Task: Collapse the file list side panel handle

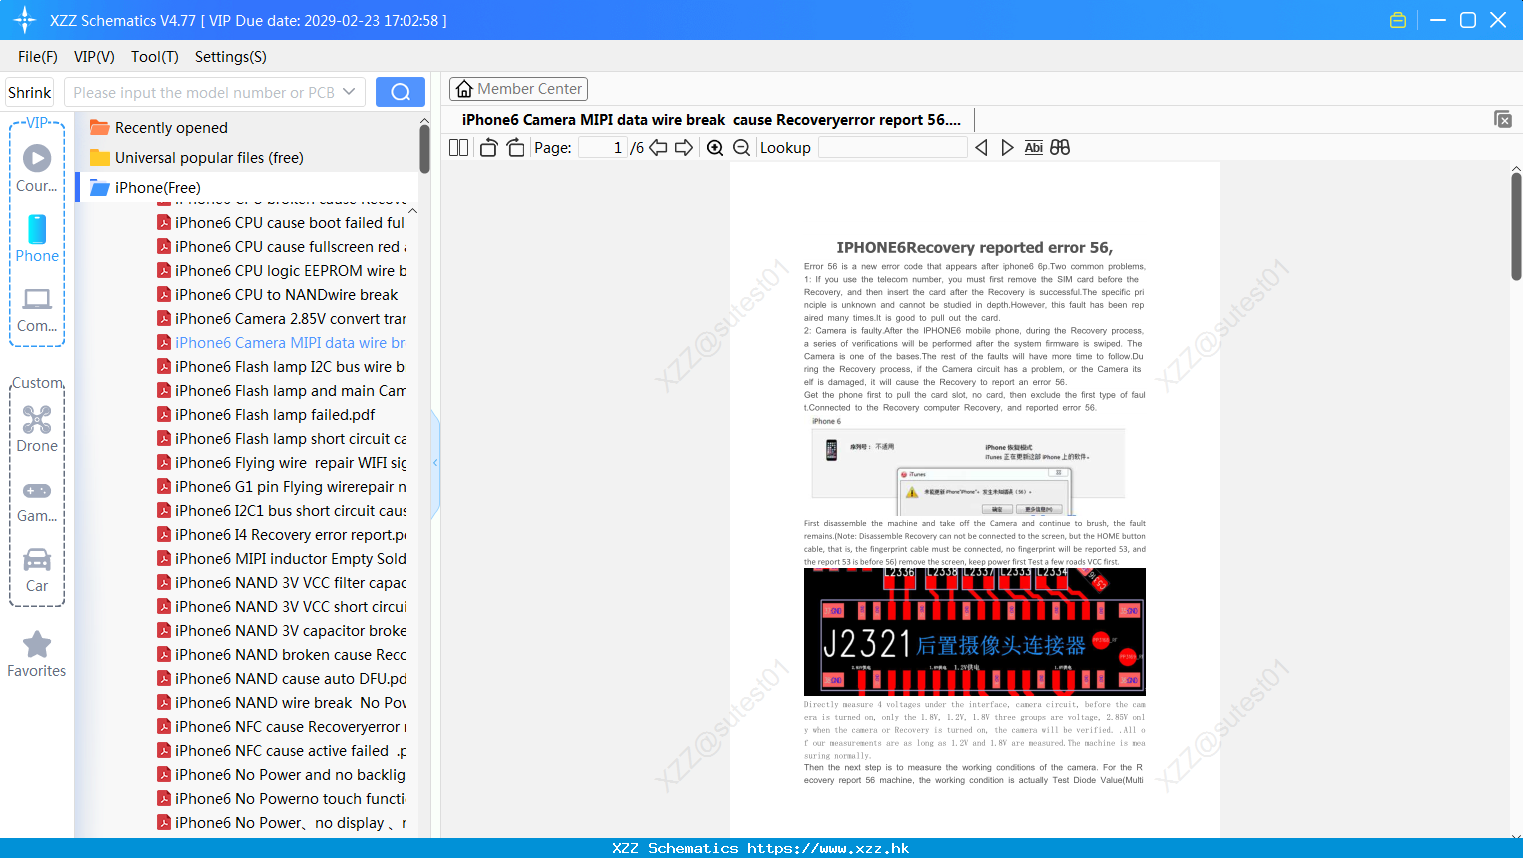Action: 435,462
